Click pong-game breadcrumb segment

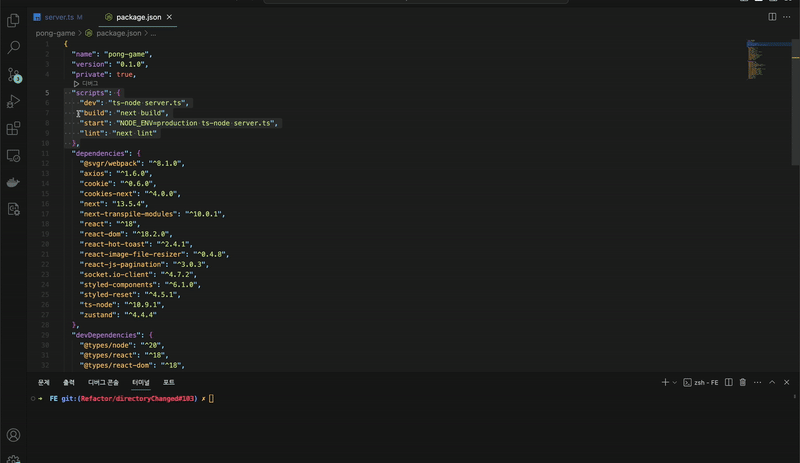[55, 33]
